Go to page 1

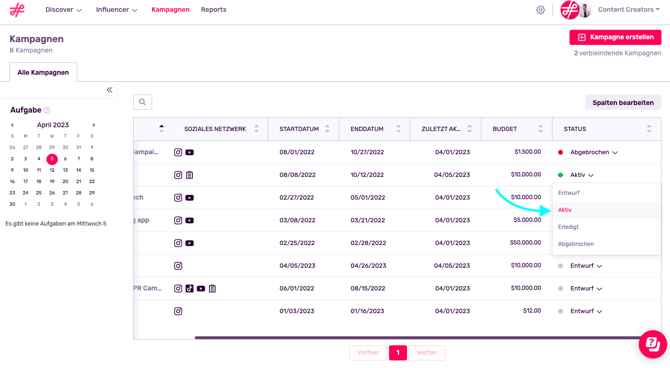(x=398, y=353)
